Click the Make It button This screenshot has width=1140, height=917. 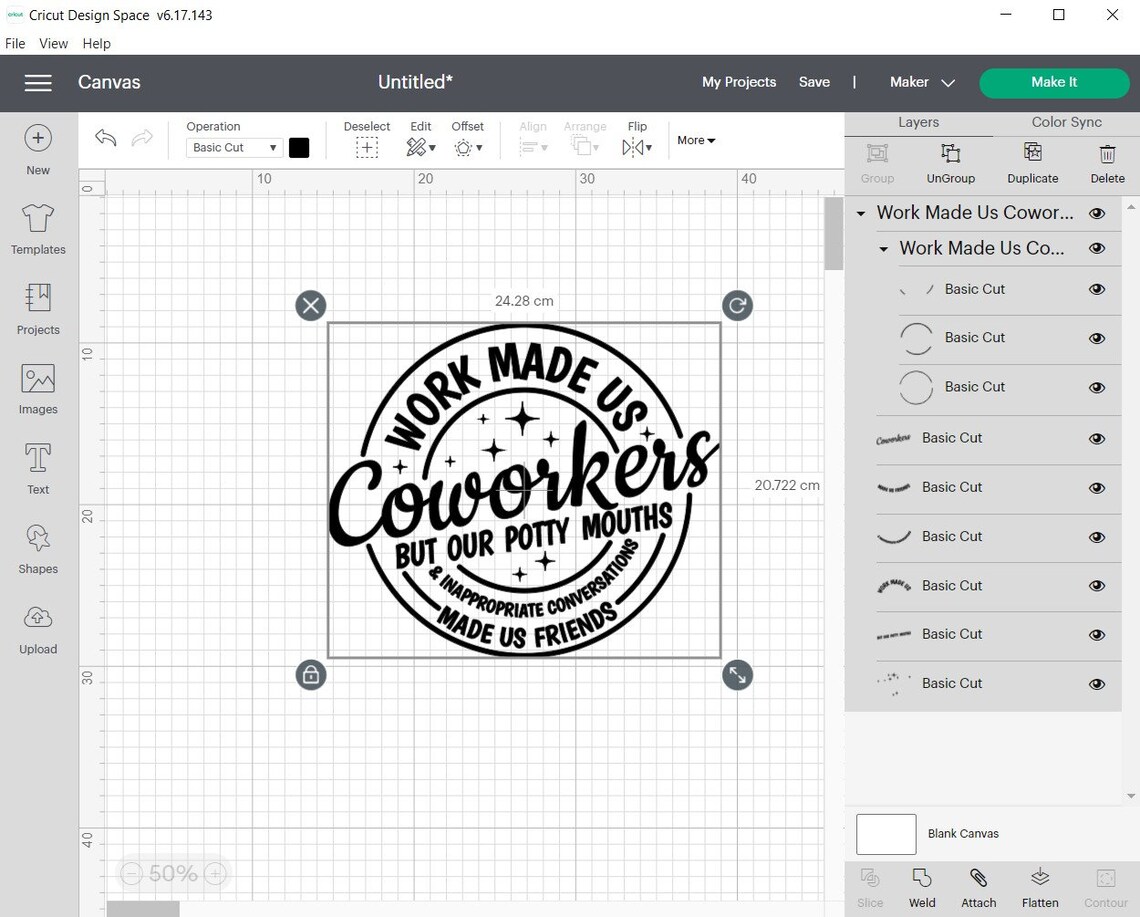click(x=1054, y=83)
